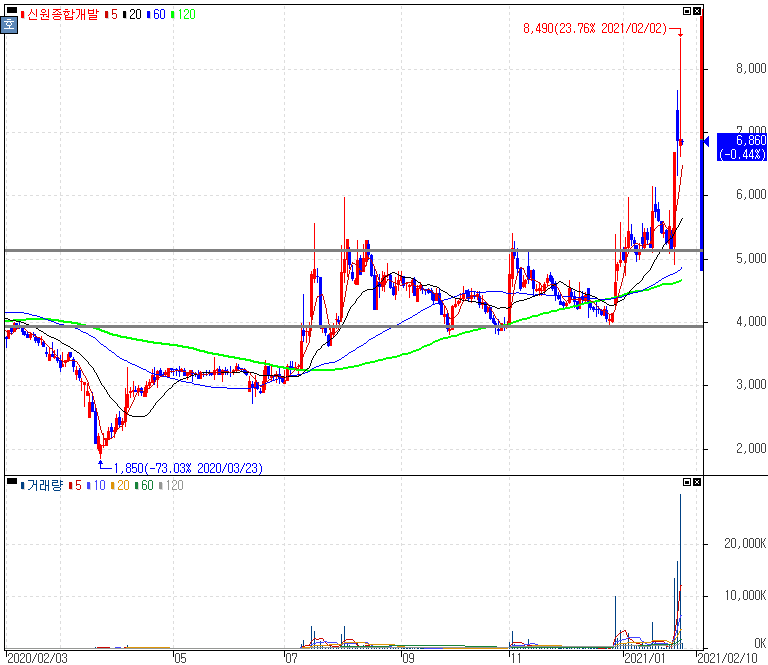Select the 신원종합개발 price series legend
768x665 pixels.
click(x=60, y=15)
